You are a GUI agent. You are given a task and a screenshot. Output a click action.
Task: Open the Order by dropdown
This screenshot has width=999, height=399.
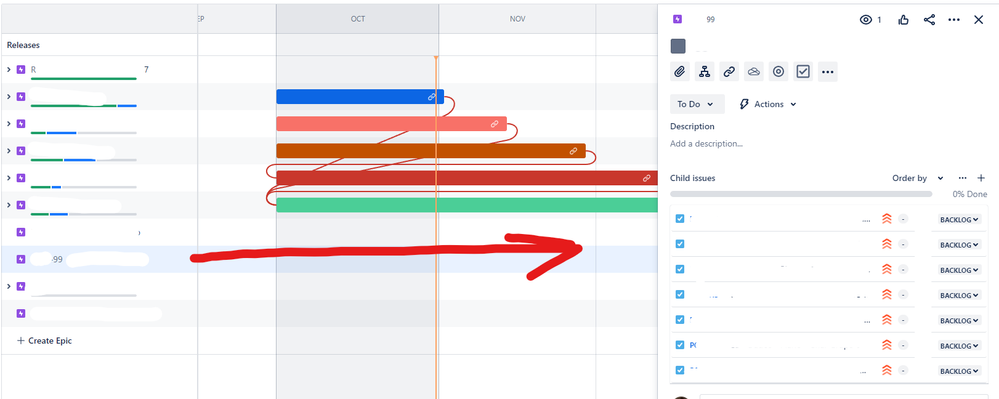pyautogui.click(x=917, y=178)
